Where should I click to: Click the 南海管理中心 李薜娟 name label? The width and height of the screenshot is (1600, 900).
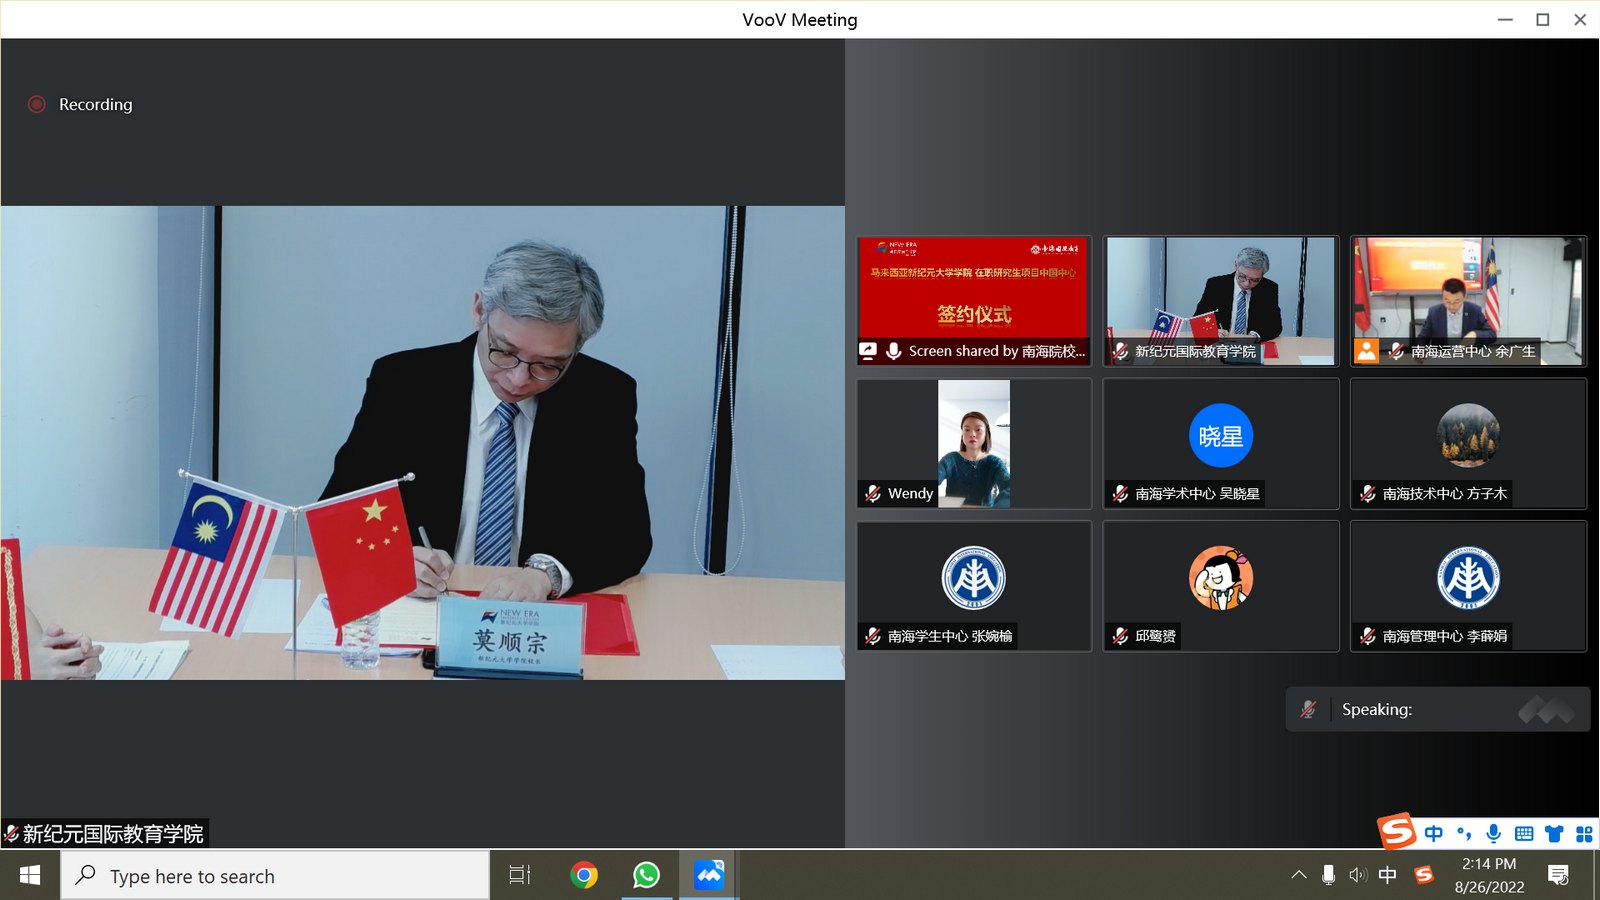1444,636
